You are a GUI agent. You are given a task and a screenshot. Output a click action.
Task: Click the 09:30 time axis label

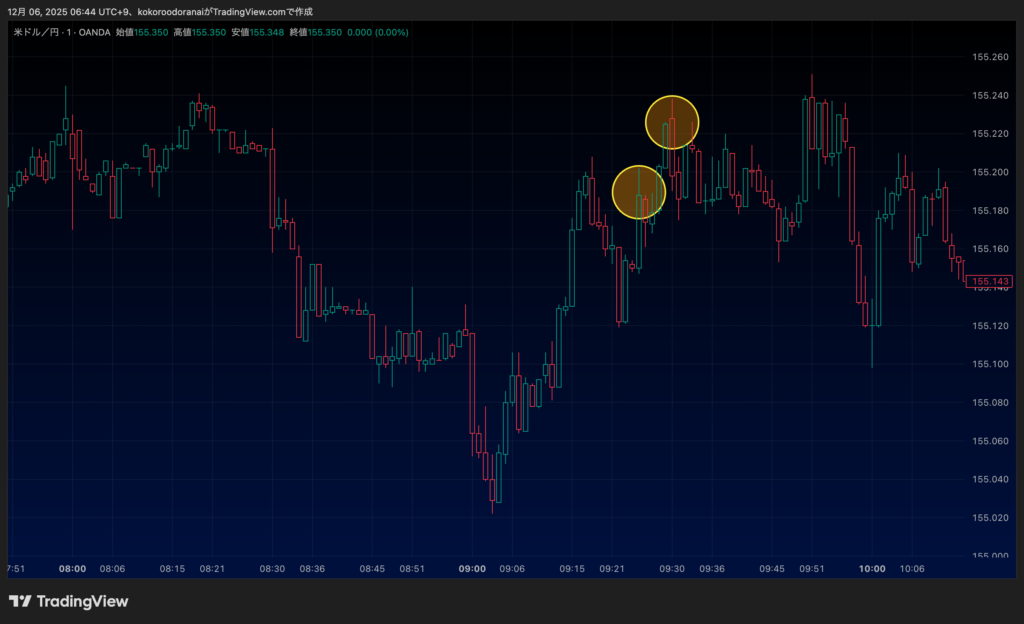[x=672, y=568]
